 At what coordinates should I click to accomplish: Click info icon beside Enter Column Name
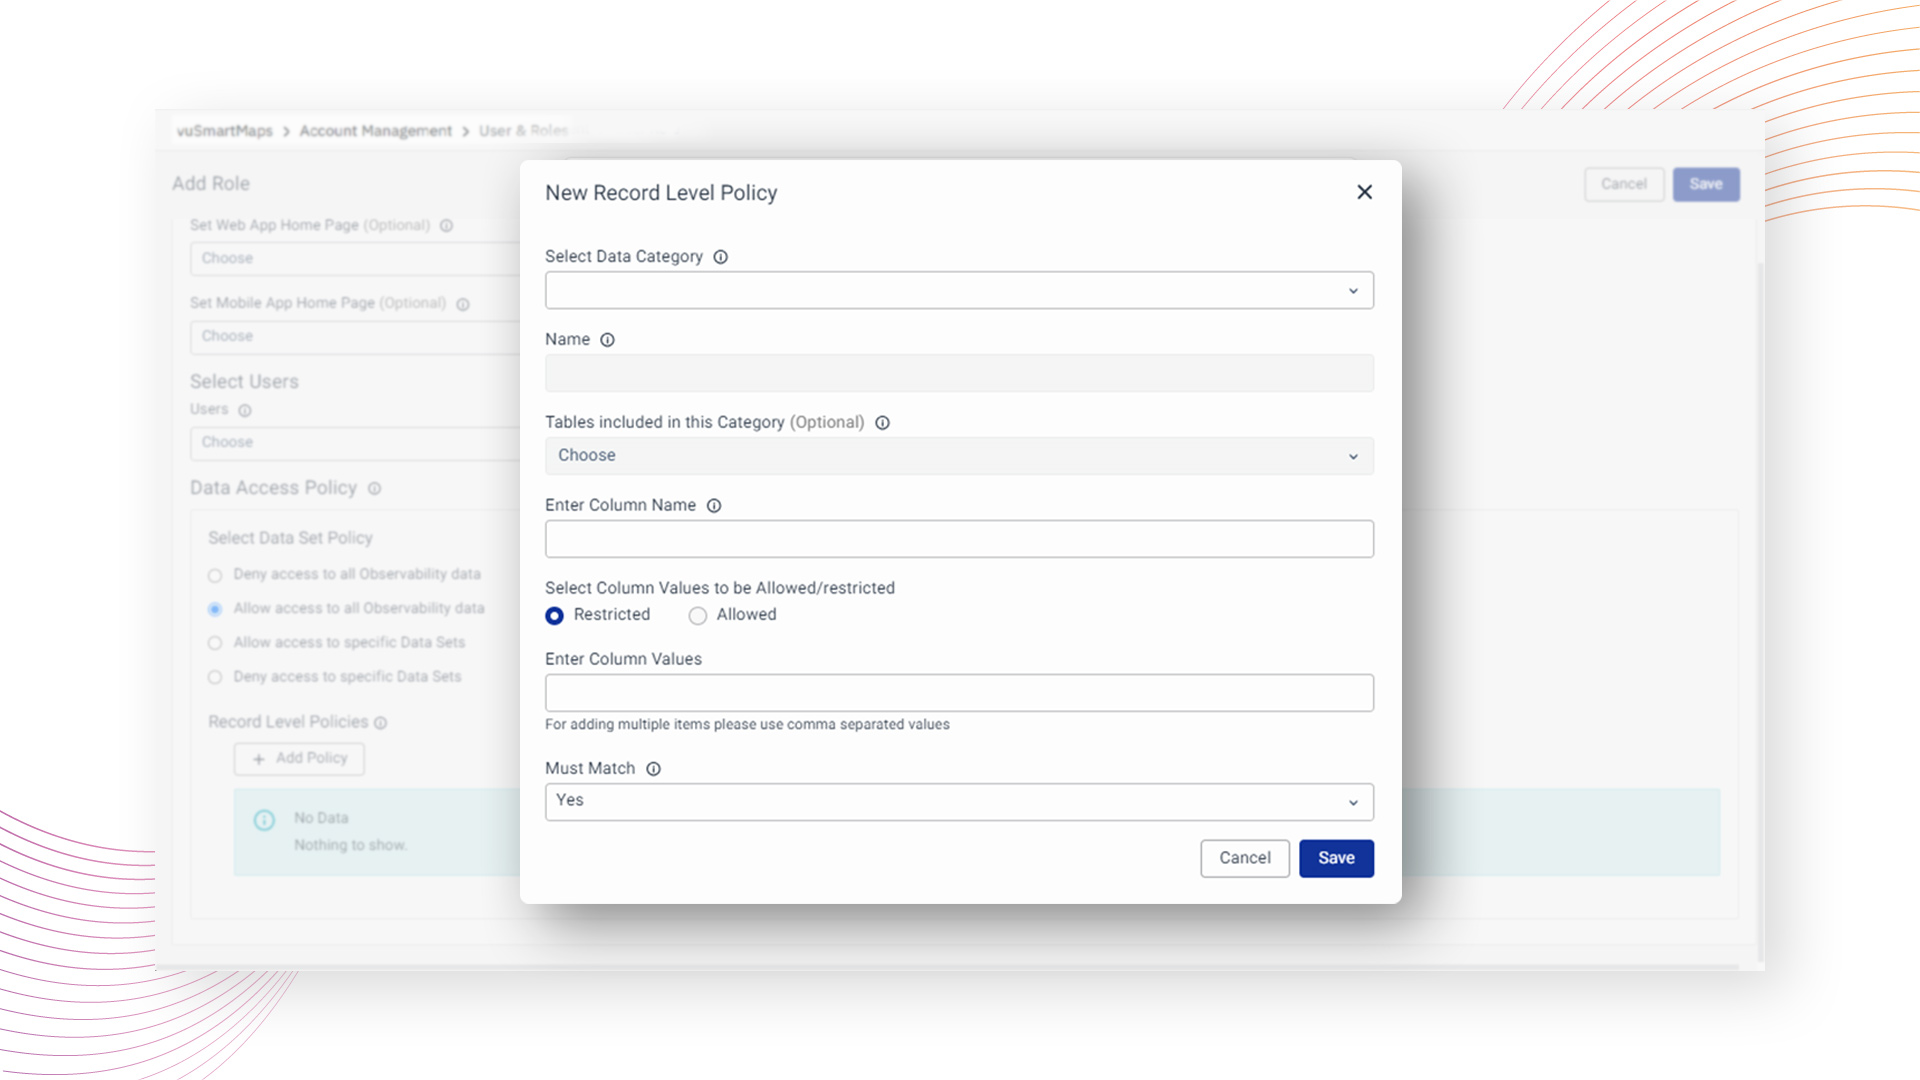pyautogui.click(x=714, y=506)
